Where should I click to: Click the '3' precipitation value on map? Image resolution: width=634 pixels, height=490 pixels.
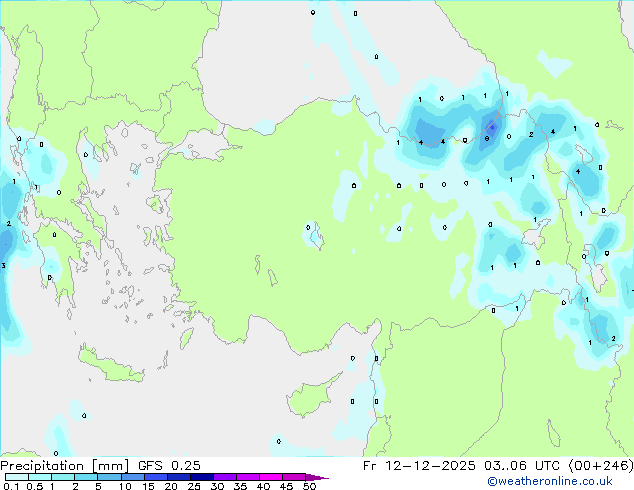(x=3, y=266)
